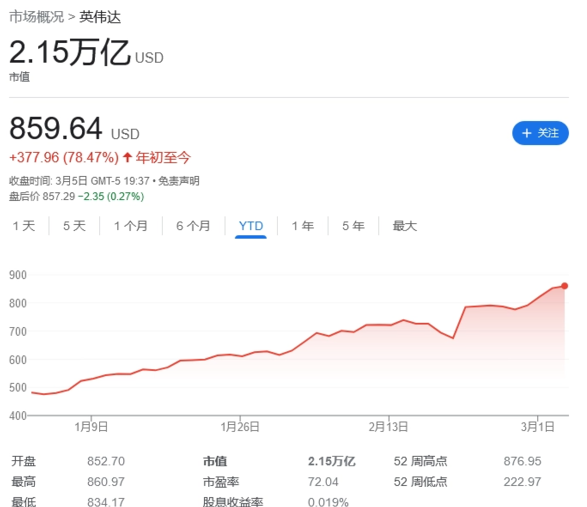Click the 859.64 stock price
Viewport: 587px width, 507px height.
[x=56, y=128]
